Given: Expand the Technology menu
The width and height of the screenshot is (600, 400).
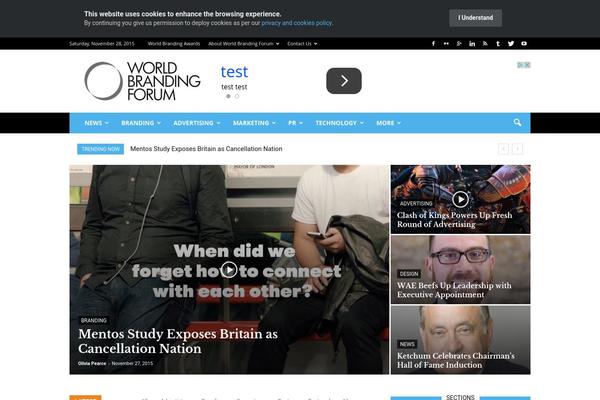Looking at the screenshot, I should tap(339, 123).
